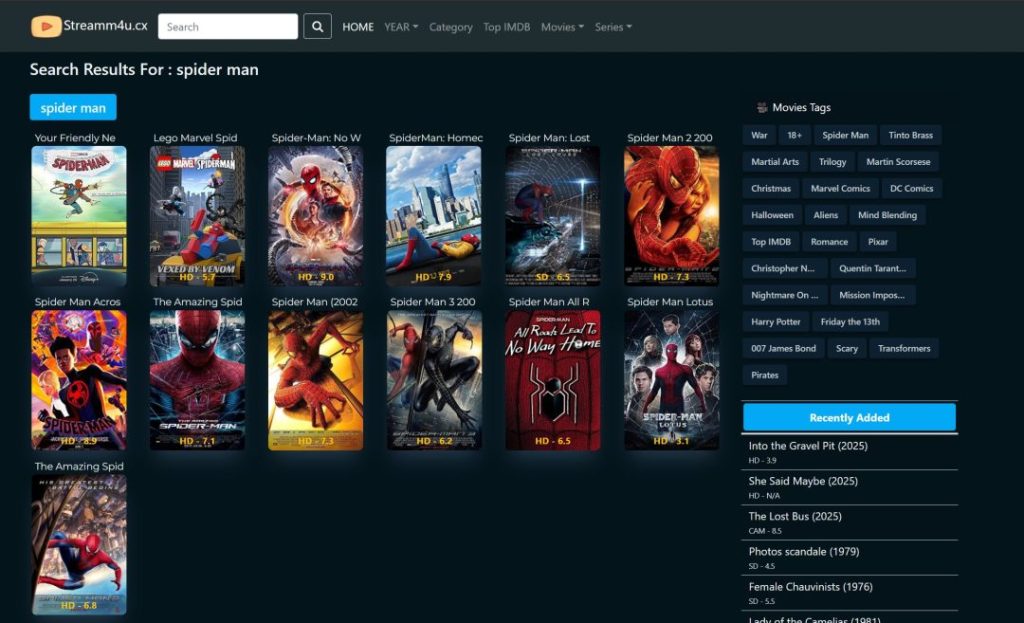This screenshot has height=623, width=1024.
Task: Open Spider Man 3 2007 poster
Action: [x=434, y=380]
